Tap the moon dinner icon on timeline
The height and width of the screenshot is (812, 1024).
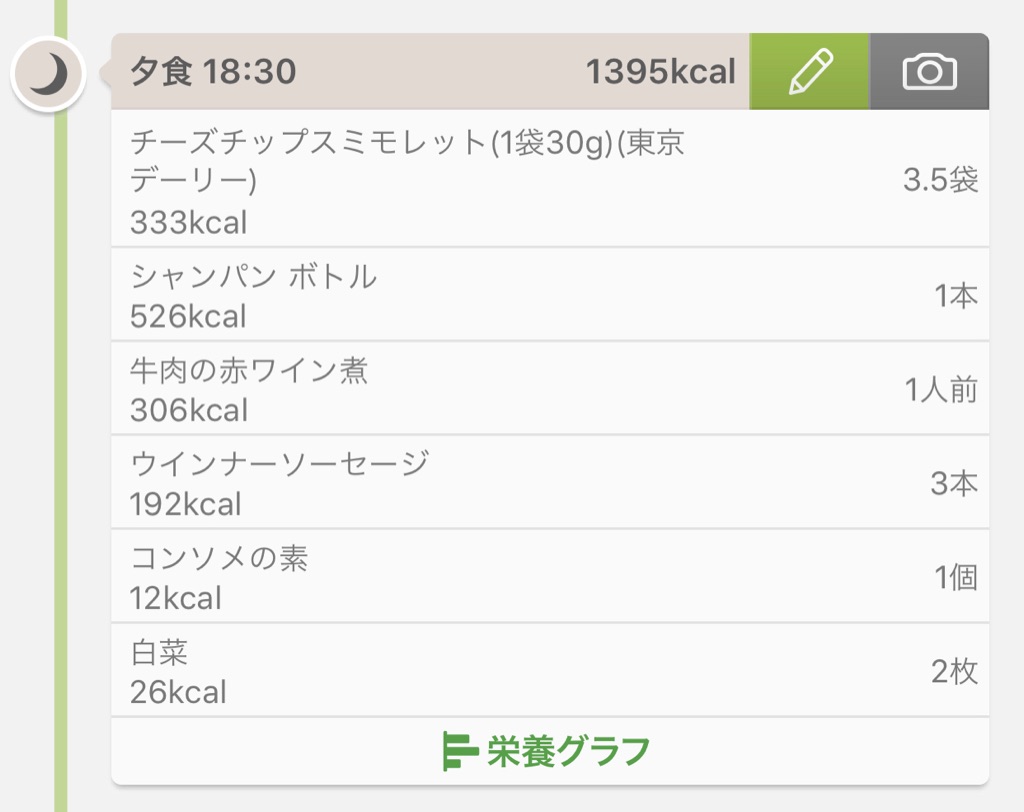point(48,74)
